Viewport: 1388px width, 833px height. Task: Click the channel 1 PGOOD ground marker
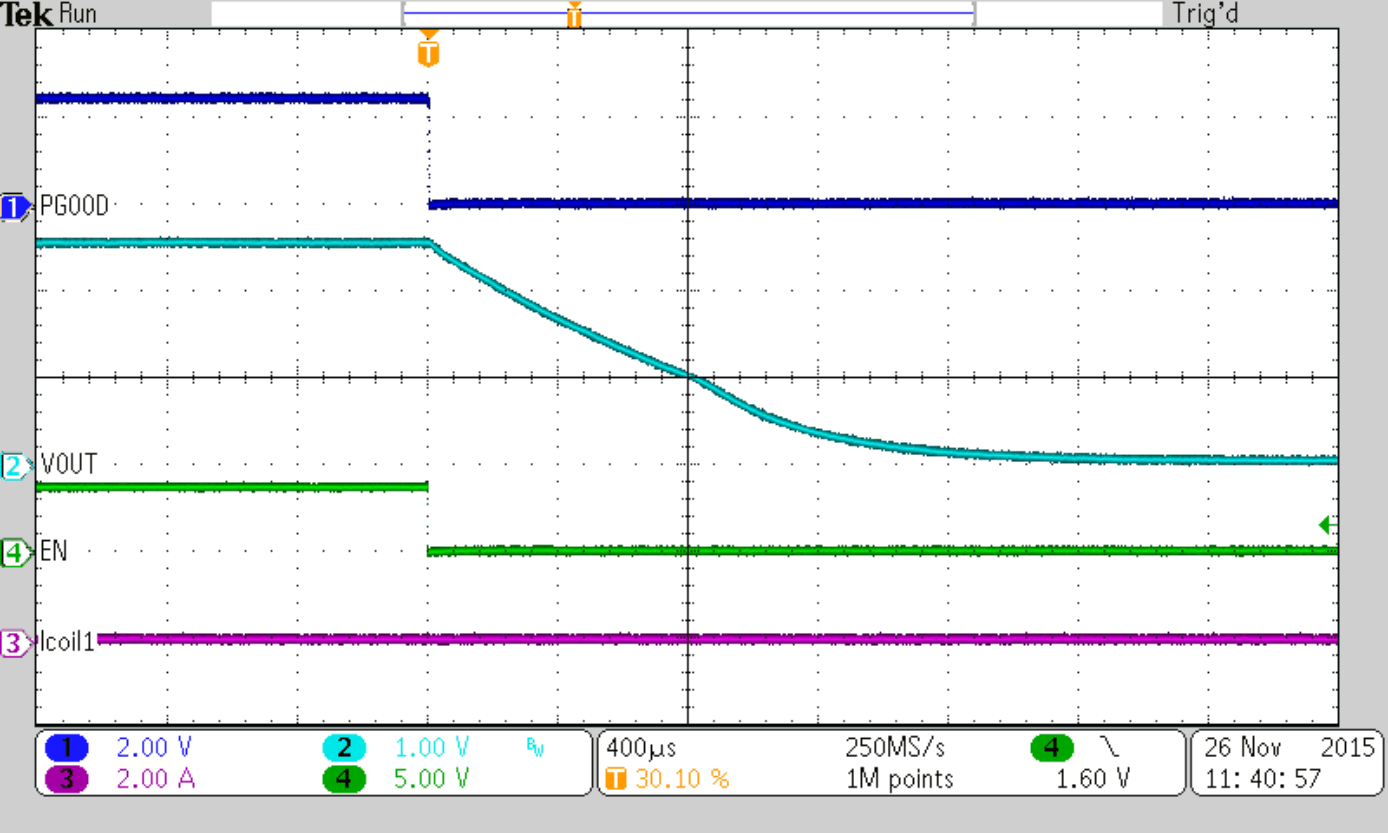click(16, 207)
